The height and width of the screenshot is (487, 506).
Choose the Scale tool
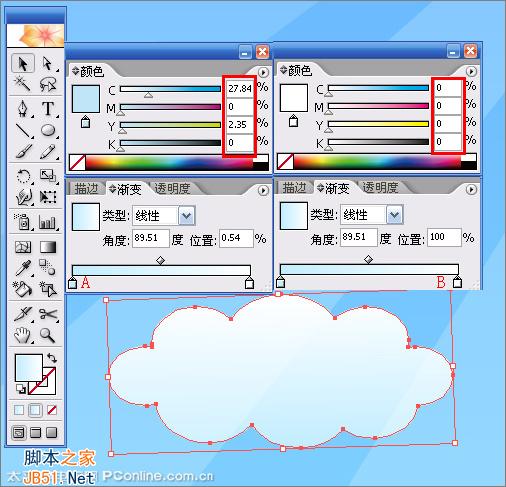click(x=48, y=176)
